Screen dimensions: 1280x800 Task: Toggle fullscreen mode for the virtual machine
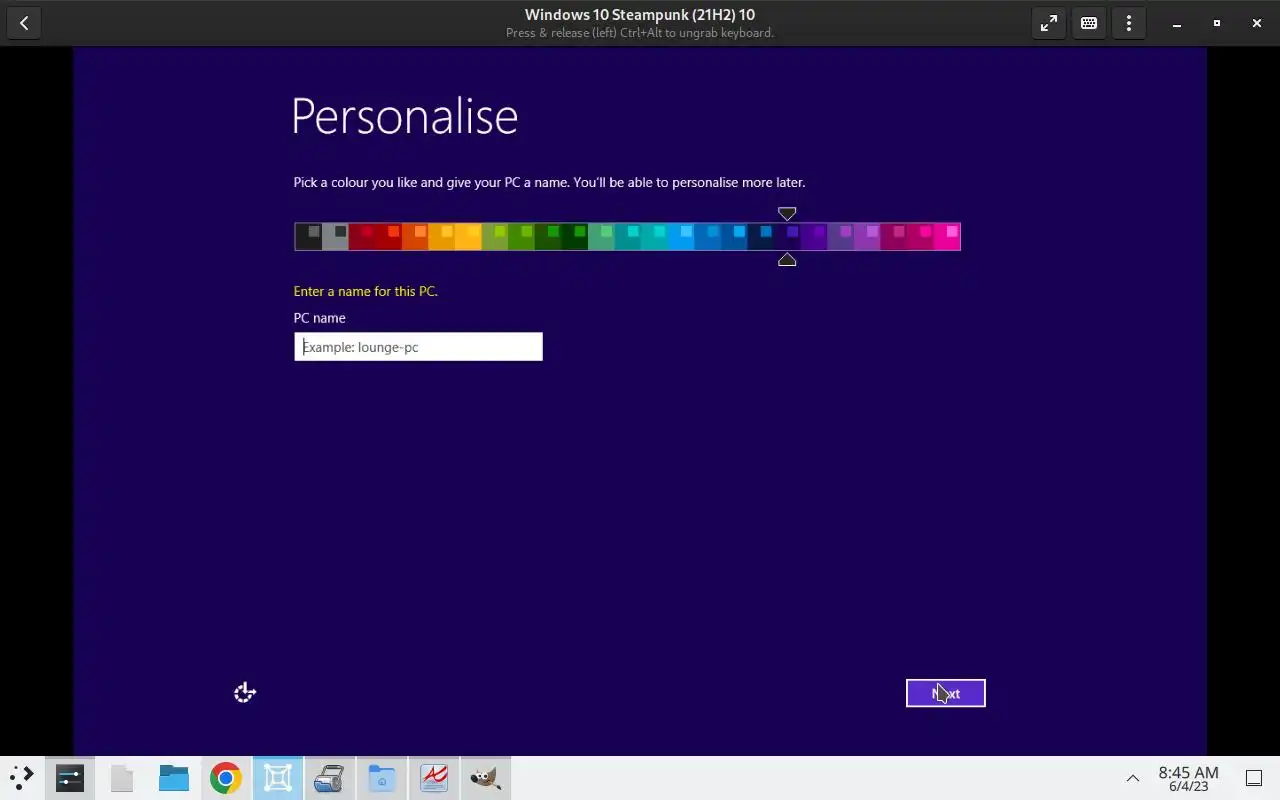[1049, 23]
